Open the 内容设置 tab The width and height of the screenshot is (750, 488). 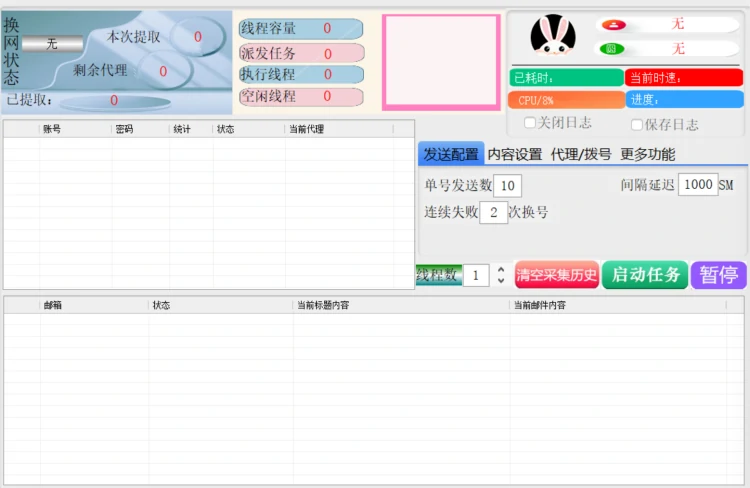pyautogui.click(x=515, y=154)
